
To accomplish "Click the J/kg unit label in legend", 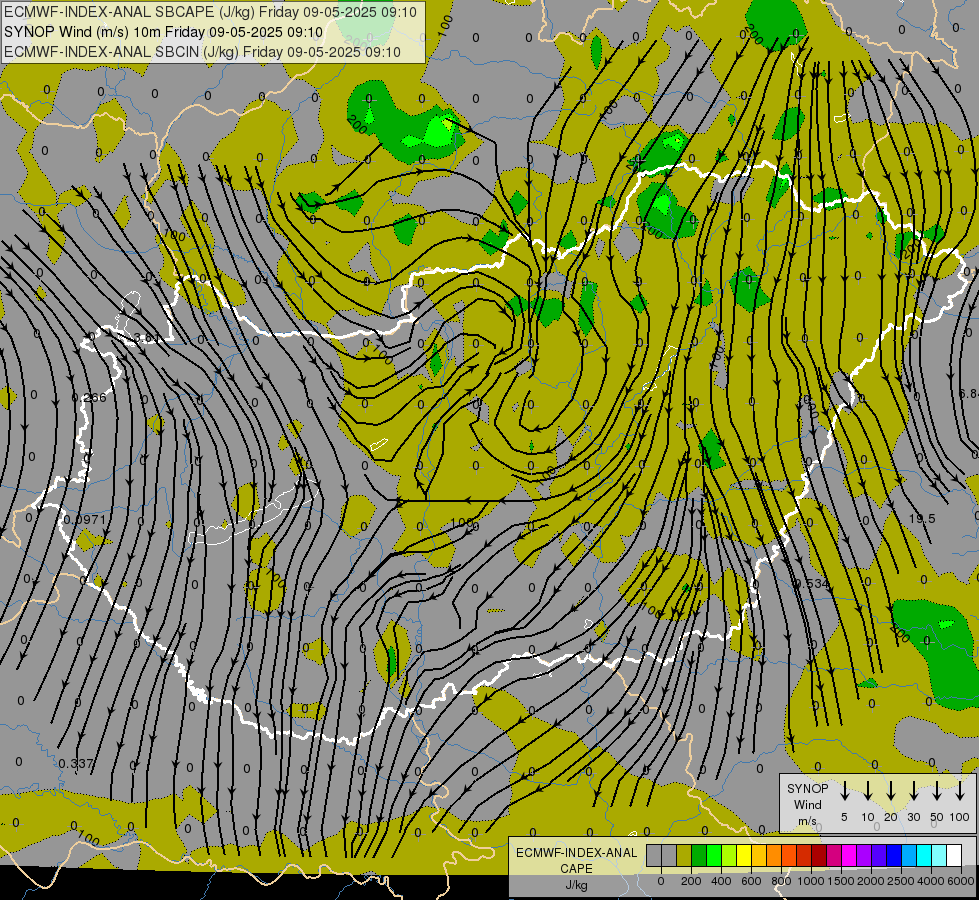I will (x=576, y=885).
